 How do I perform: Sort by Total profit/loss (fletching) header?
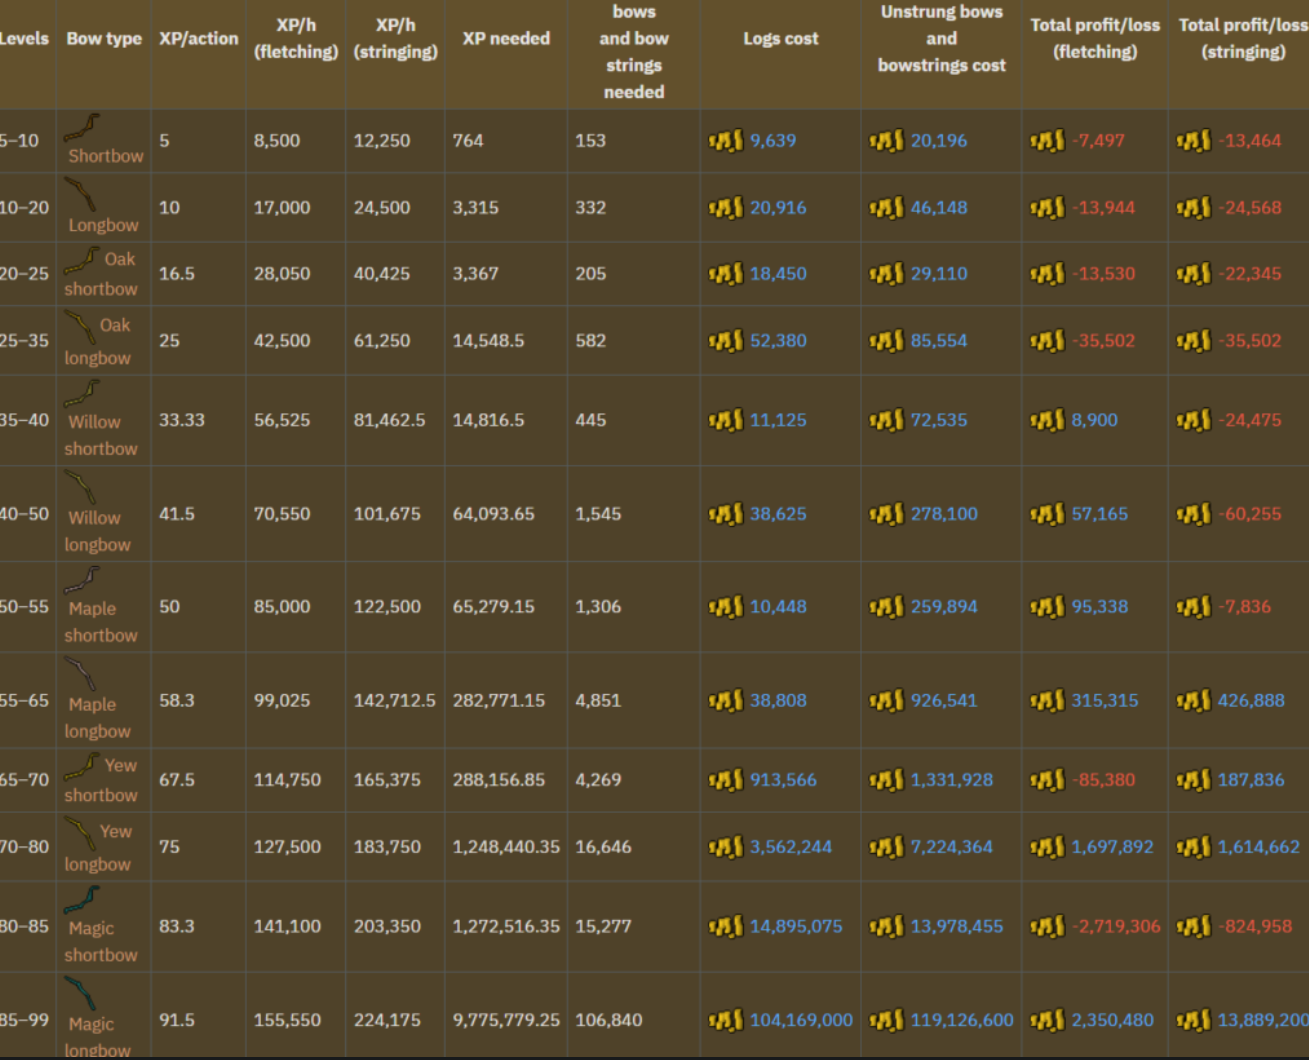click(1095, 39)
